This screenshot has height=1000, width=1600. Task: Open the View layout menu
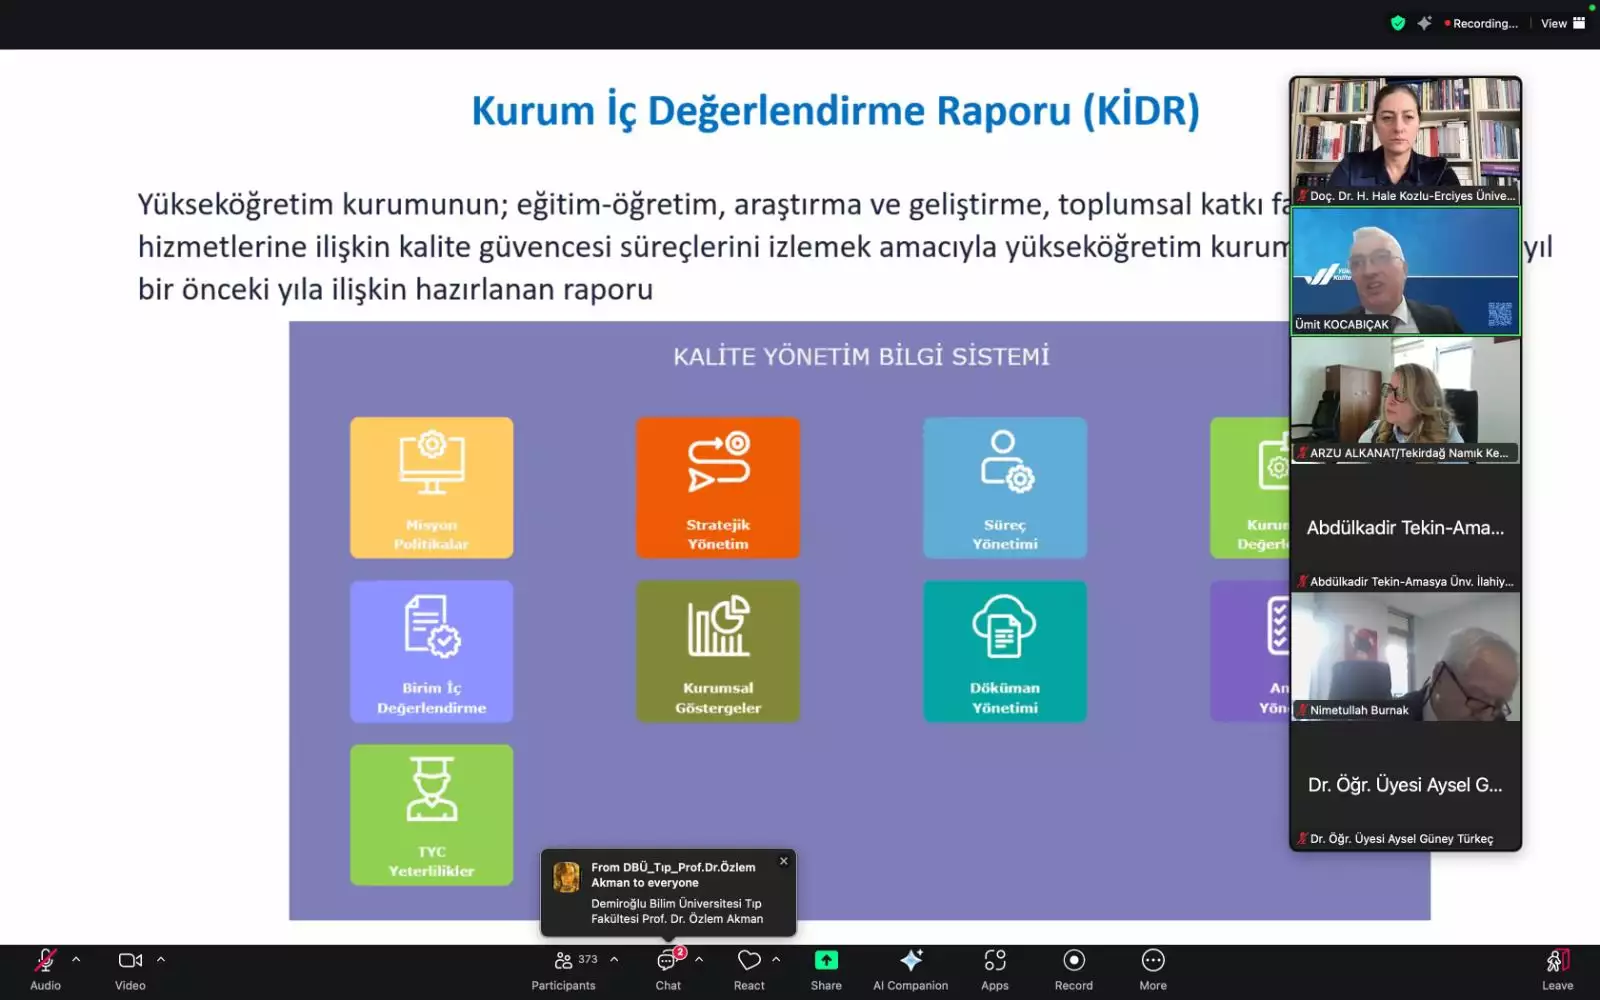1562,23
